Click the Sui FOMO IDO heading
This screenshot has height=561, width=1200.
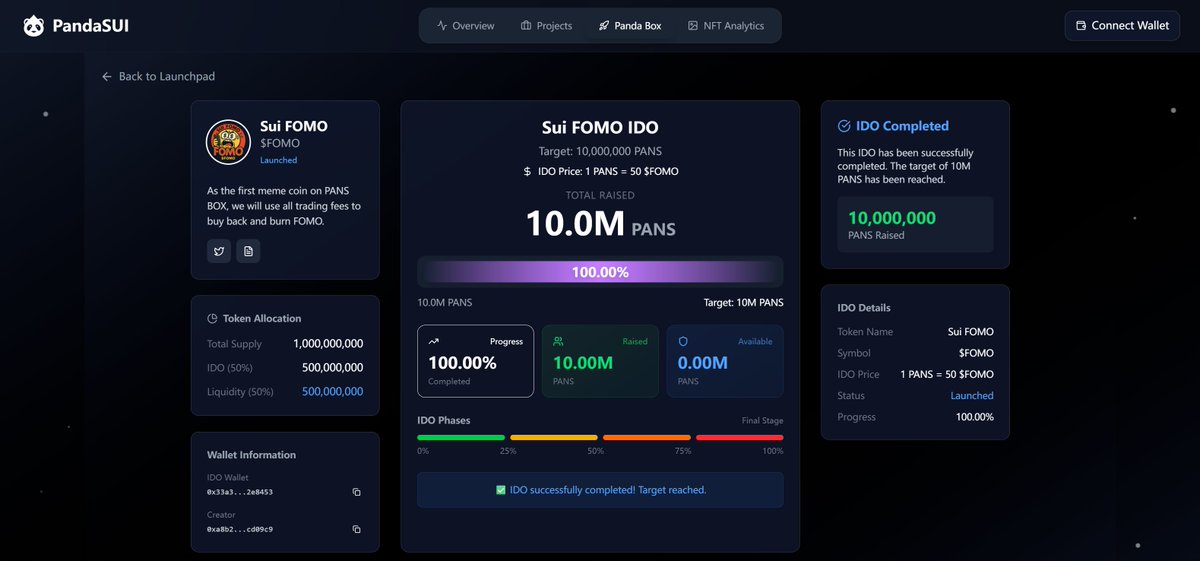(x=600, y=128)
